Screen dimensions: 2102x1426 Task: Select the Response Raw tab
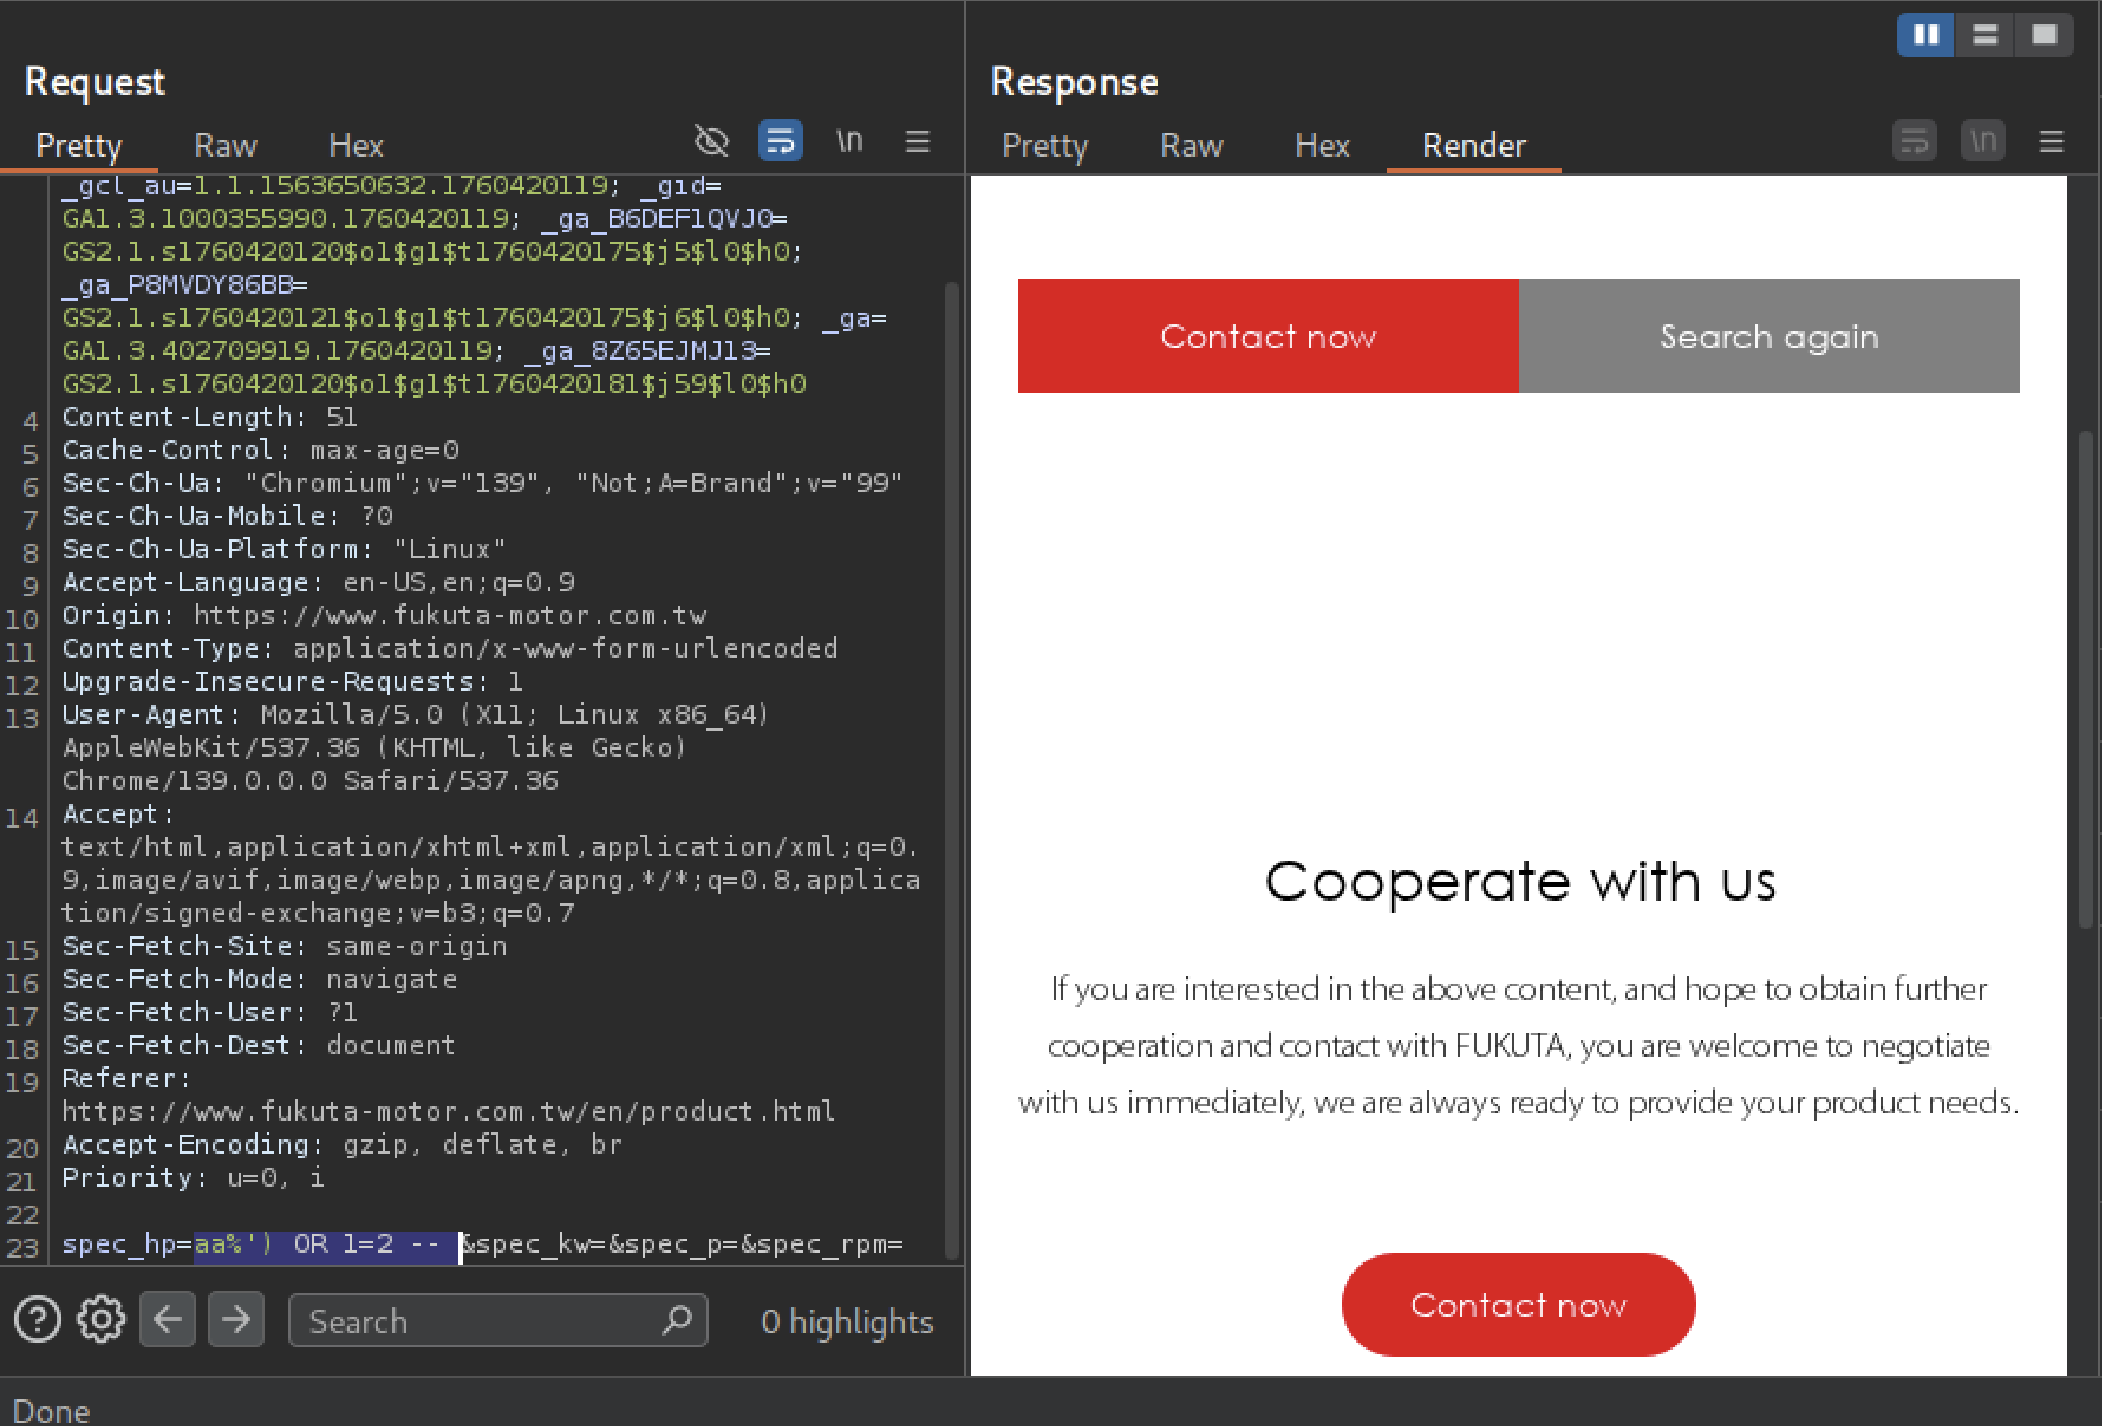tap(1191, 146)
